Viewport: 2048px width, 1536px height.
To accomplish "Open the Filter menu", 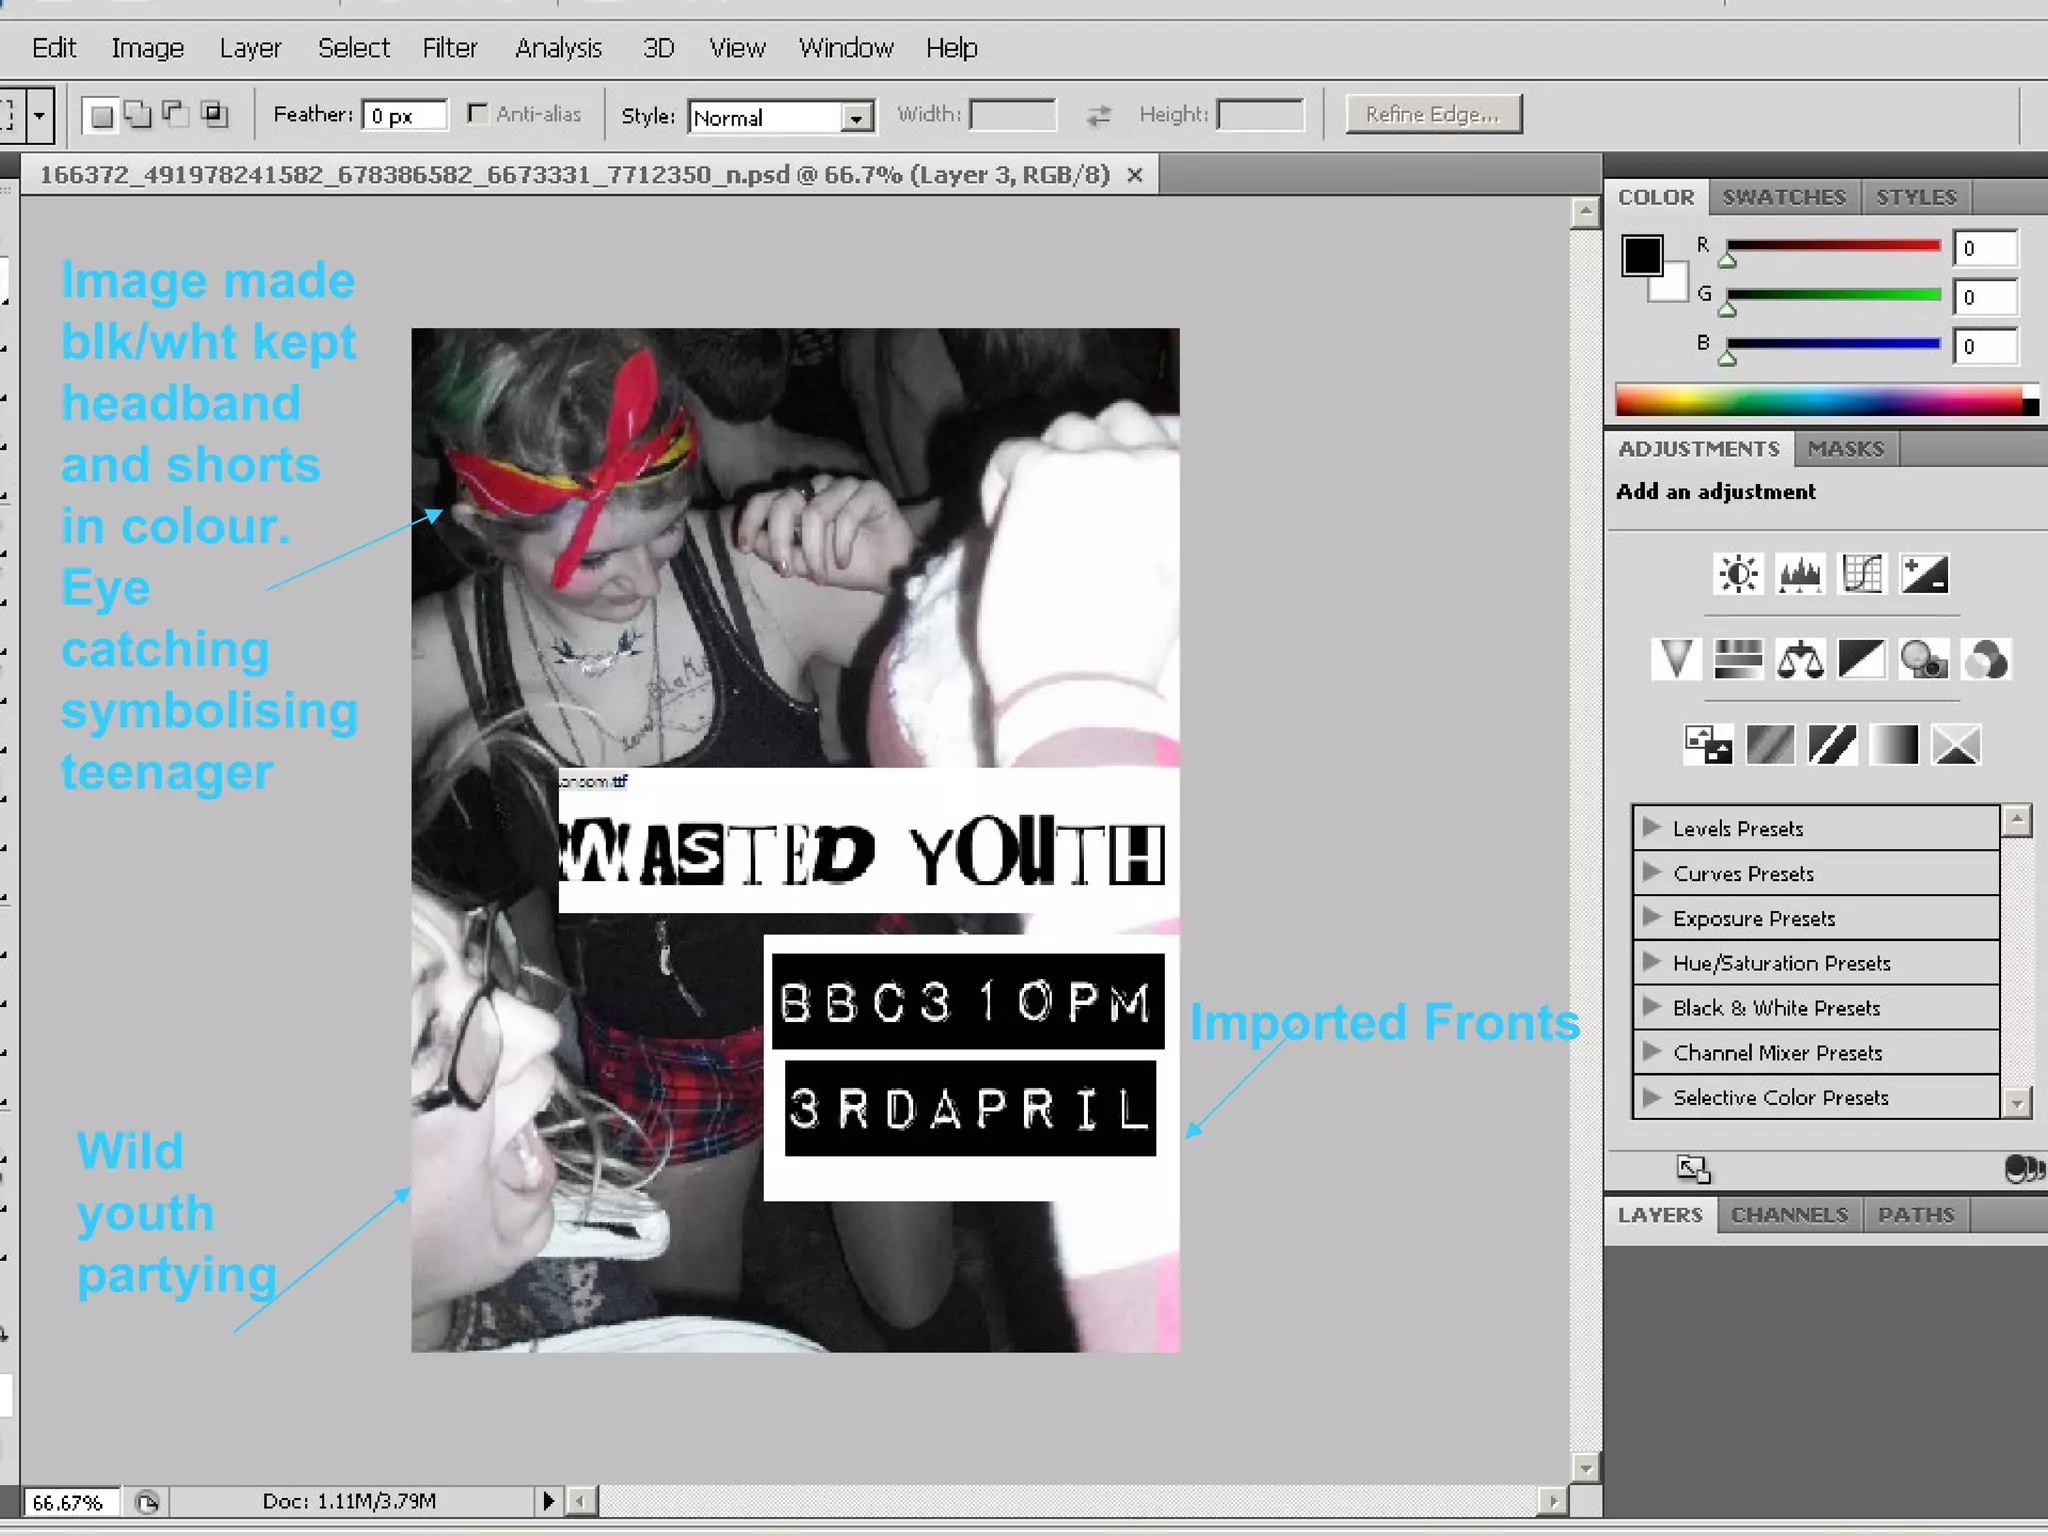I will point(449,48).
